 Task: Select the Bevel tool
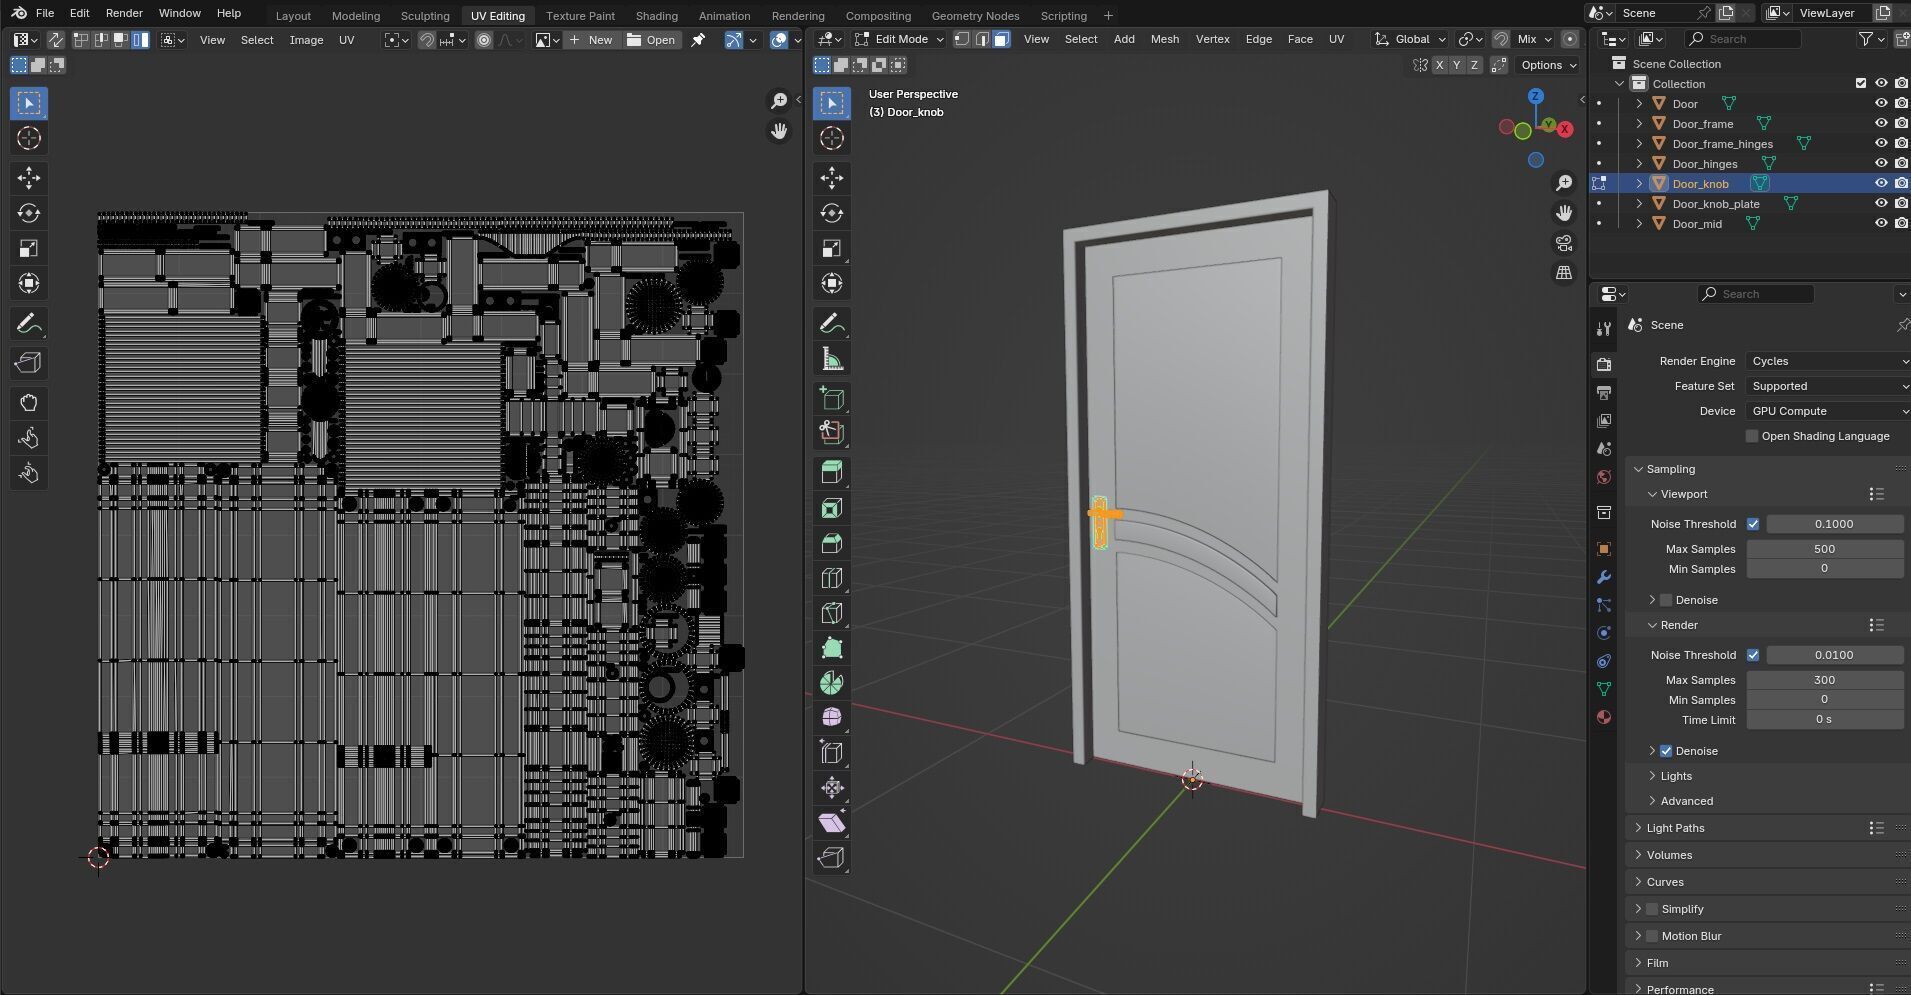click(832, 543)
